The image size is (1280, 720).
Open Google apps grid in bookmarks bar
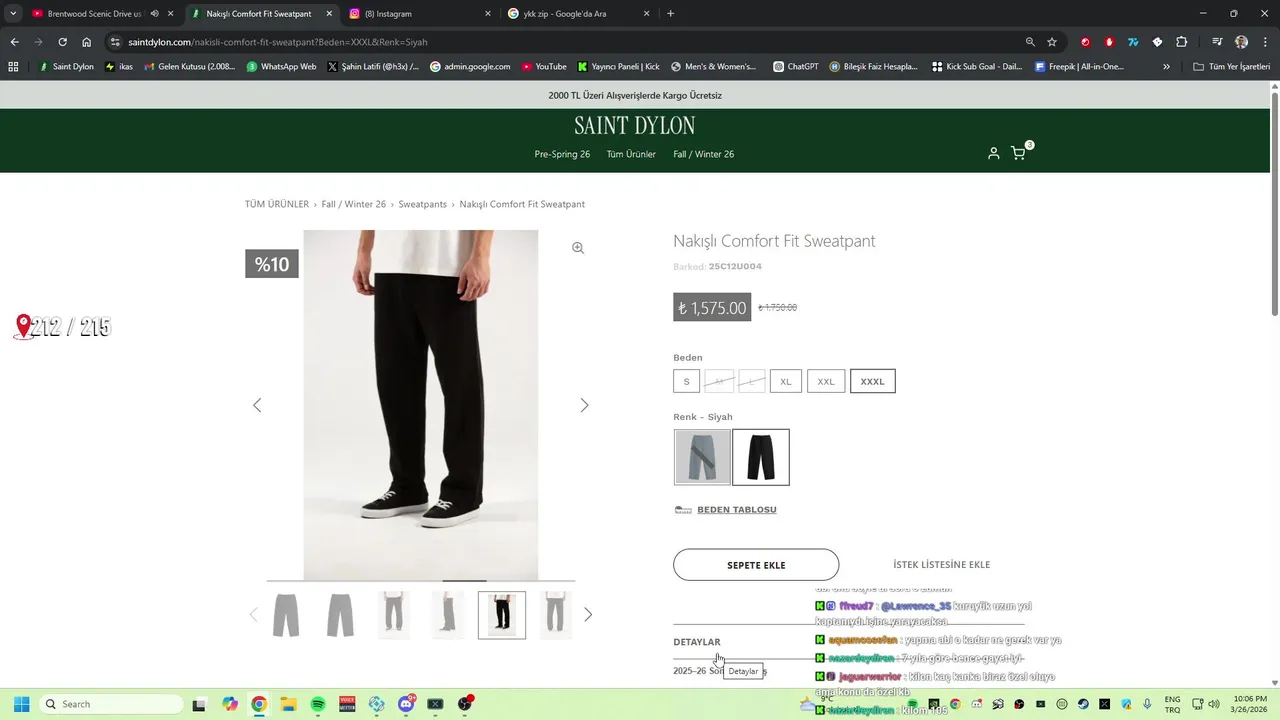coord(13,67)
